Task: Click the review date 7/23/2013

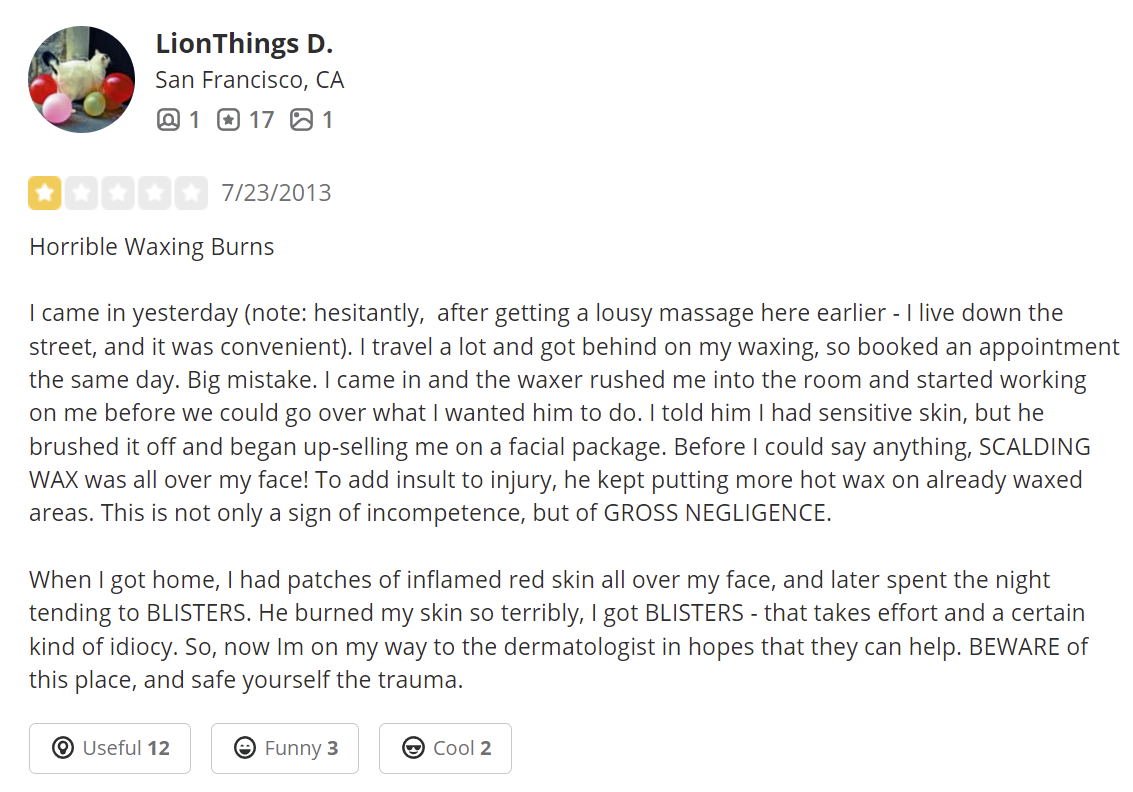Action: [276, 193]
